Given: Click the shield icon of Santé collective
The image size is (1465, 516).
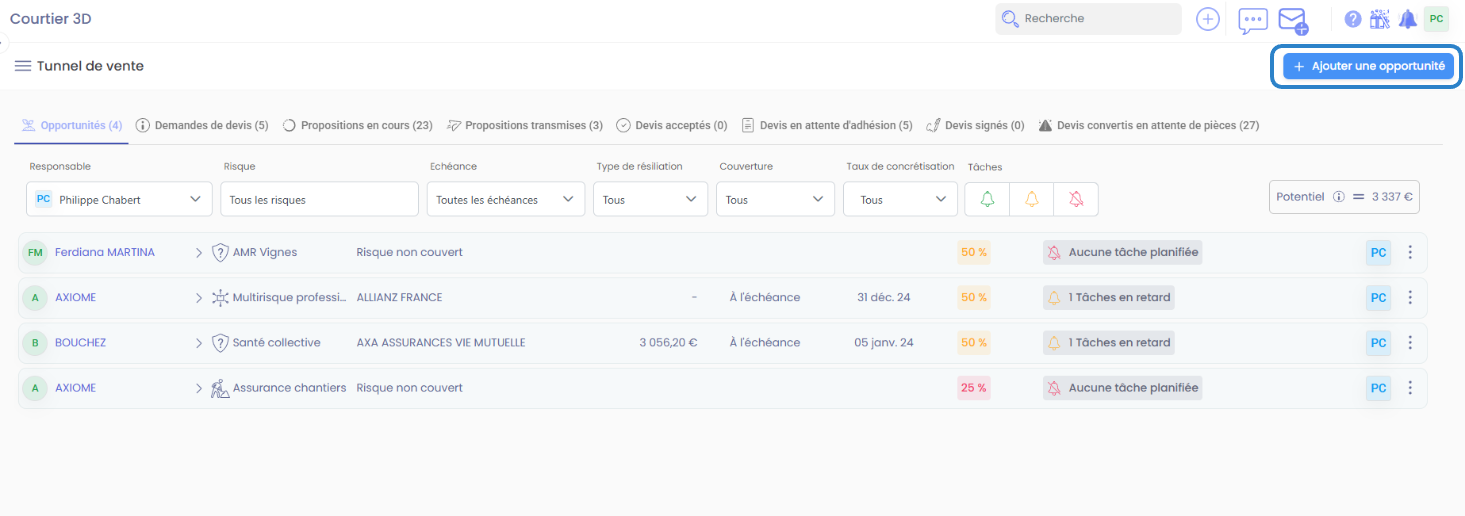Looking at the screenshot, I should tap(220, 343).
